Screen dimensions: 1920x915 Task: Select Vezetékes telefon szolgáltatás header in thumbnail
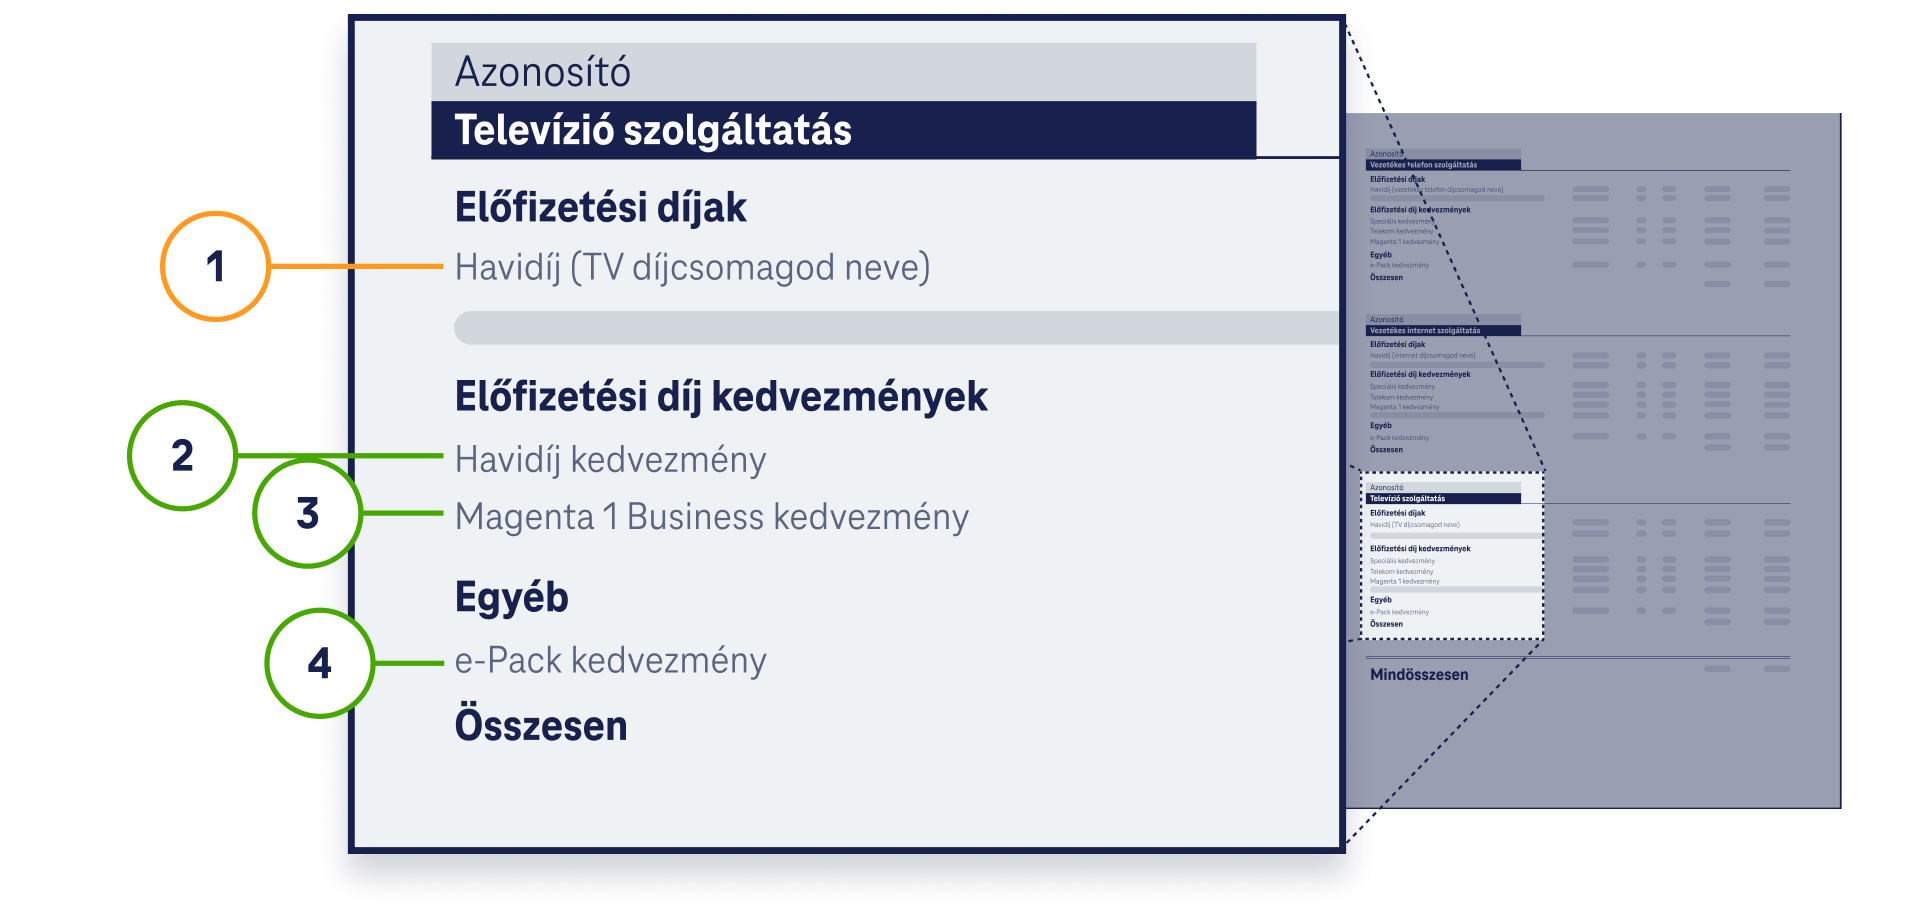1423,165
